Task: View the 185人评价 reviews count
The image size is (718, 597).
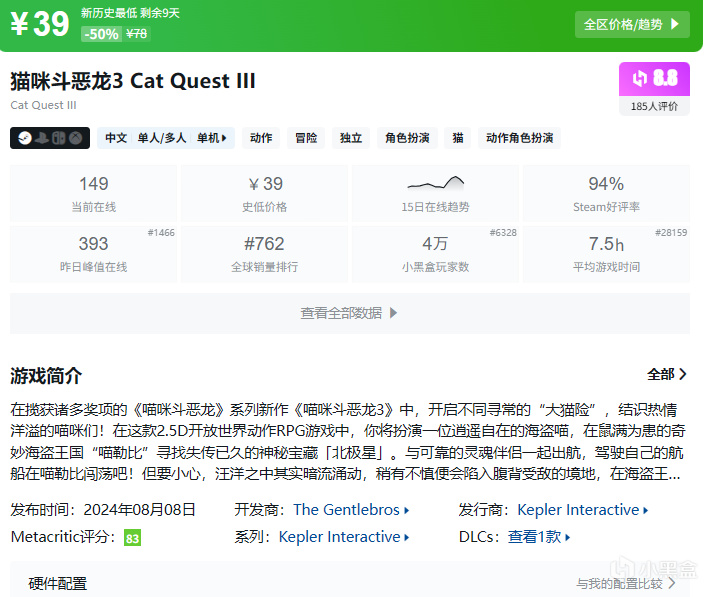Action: pyautogui.click(x=654, y=106)
